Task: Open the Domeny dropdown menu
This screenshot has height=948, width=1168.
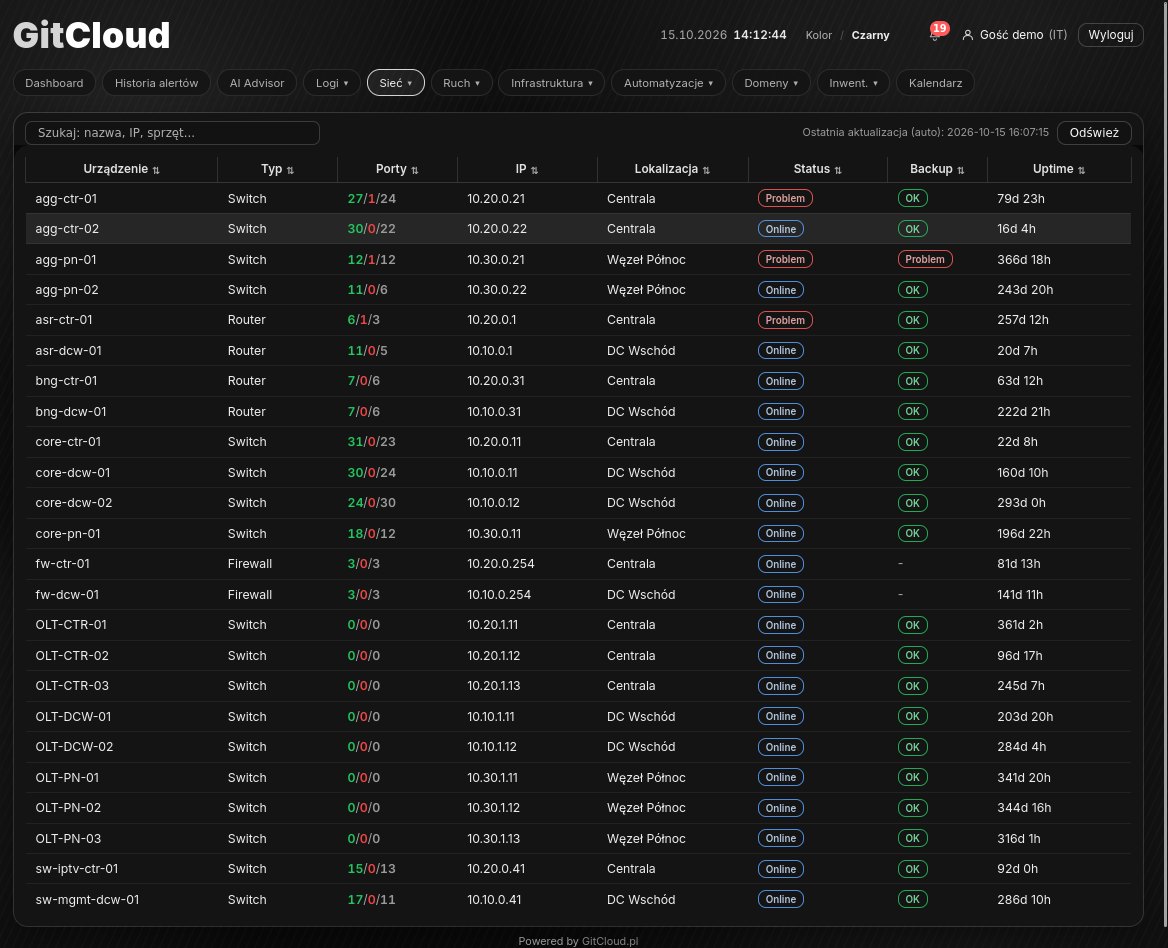Action: tap(771, 83)
